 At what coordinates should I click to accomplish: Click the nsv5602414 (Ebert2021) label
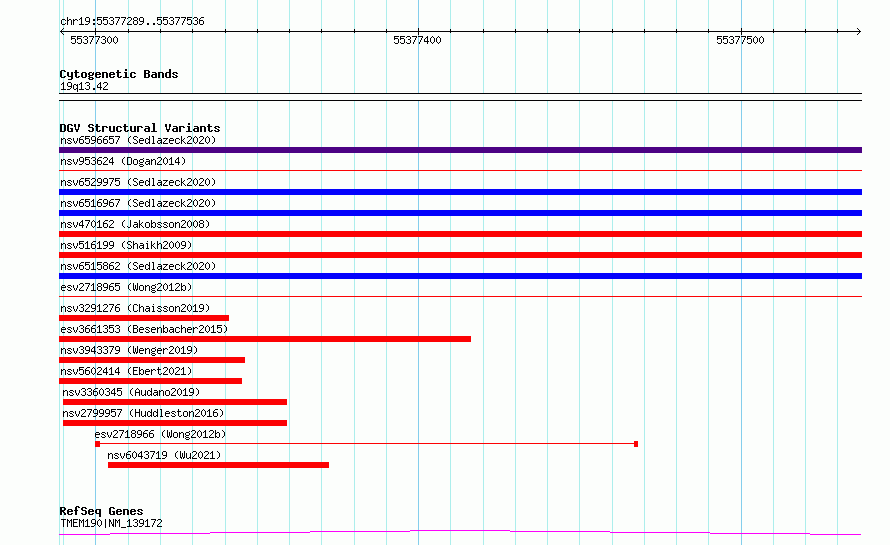pyautogui.click(x=126, y=371)
